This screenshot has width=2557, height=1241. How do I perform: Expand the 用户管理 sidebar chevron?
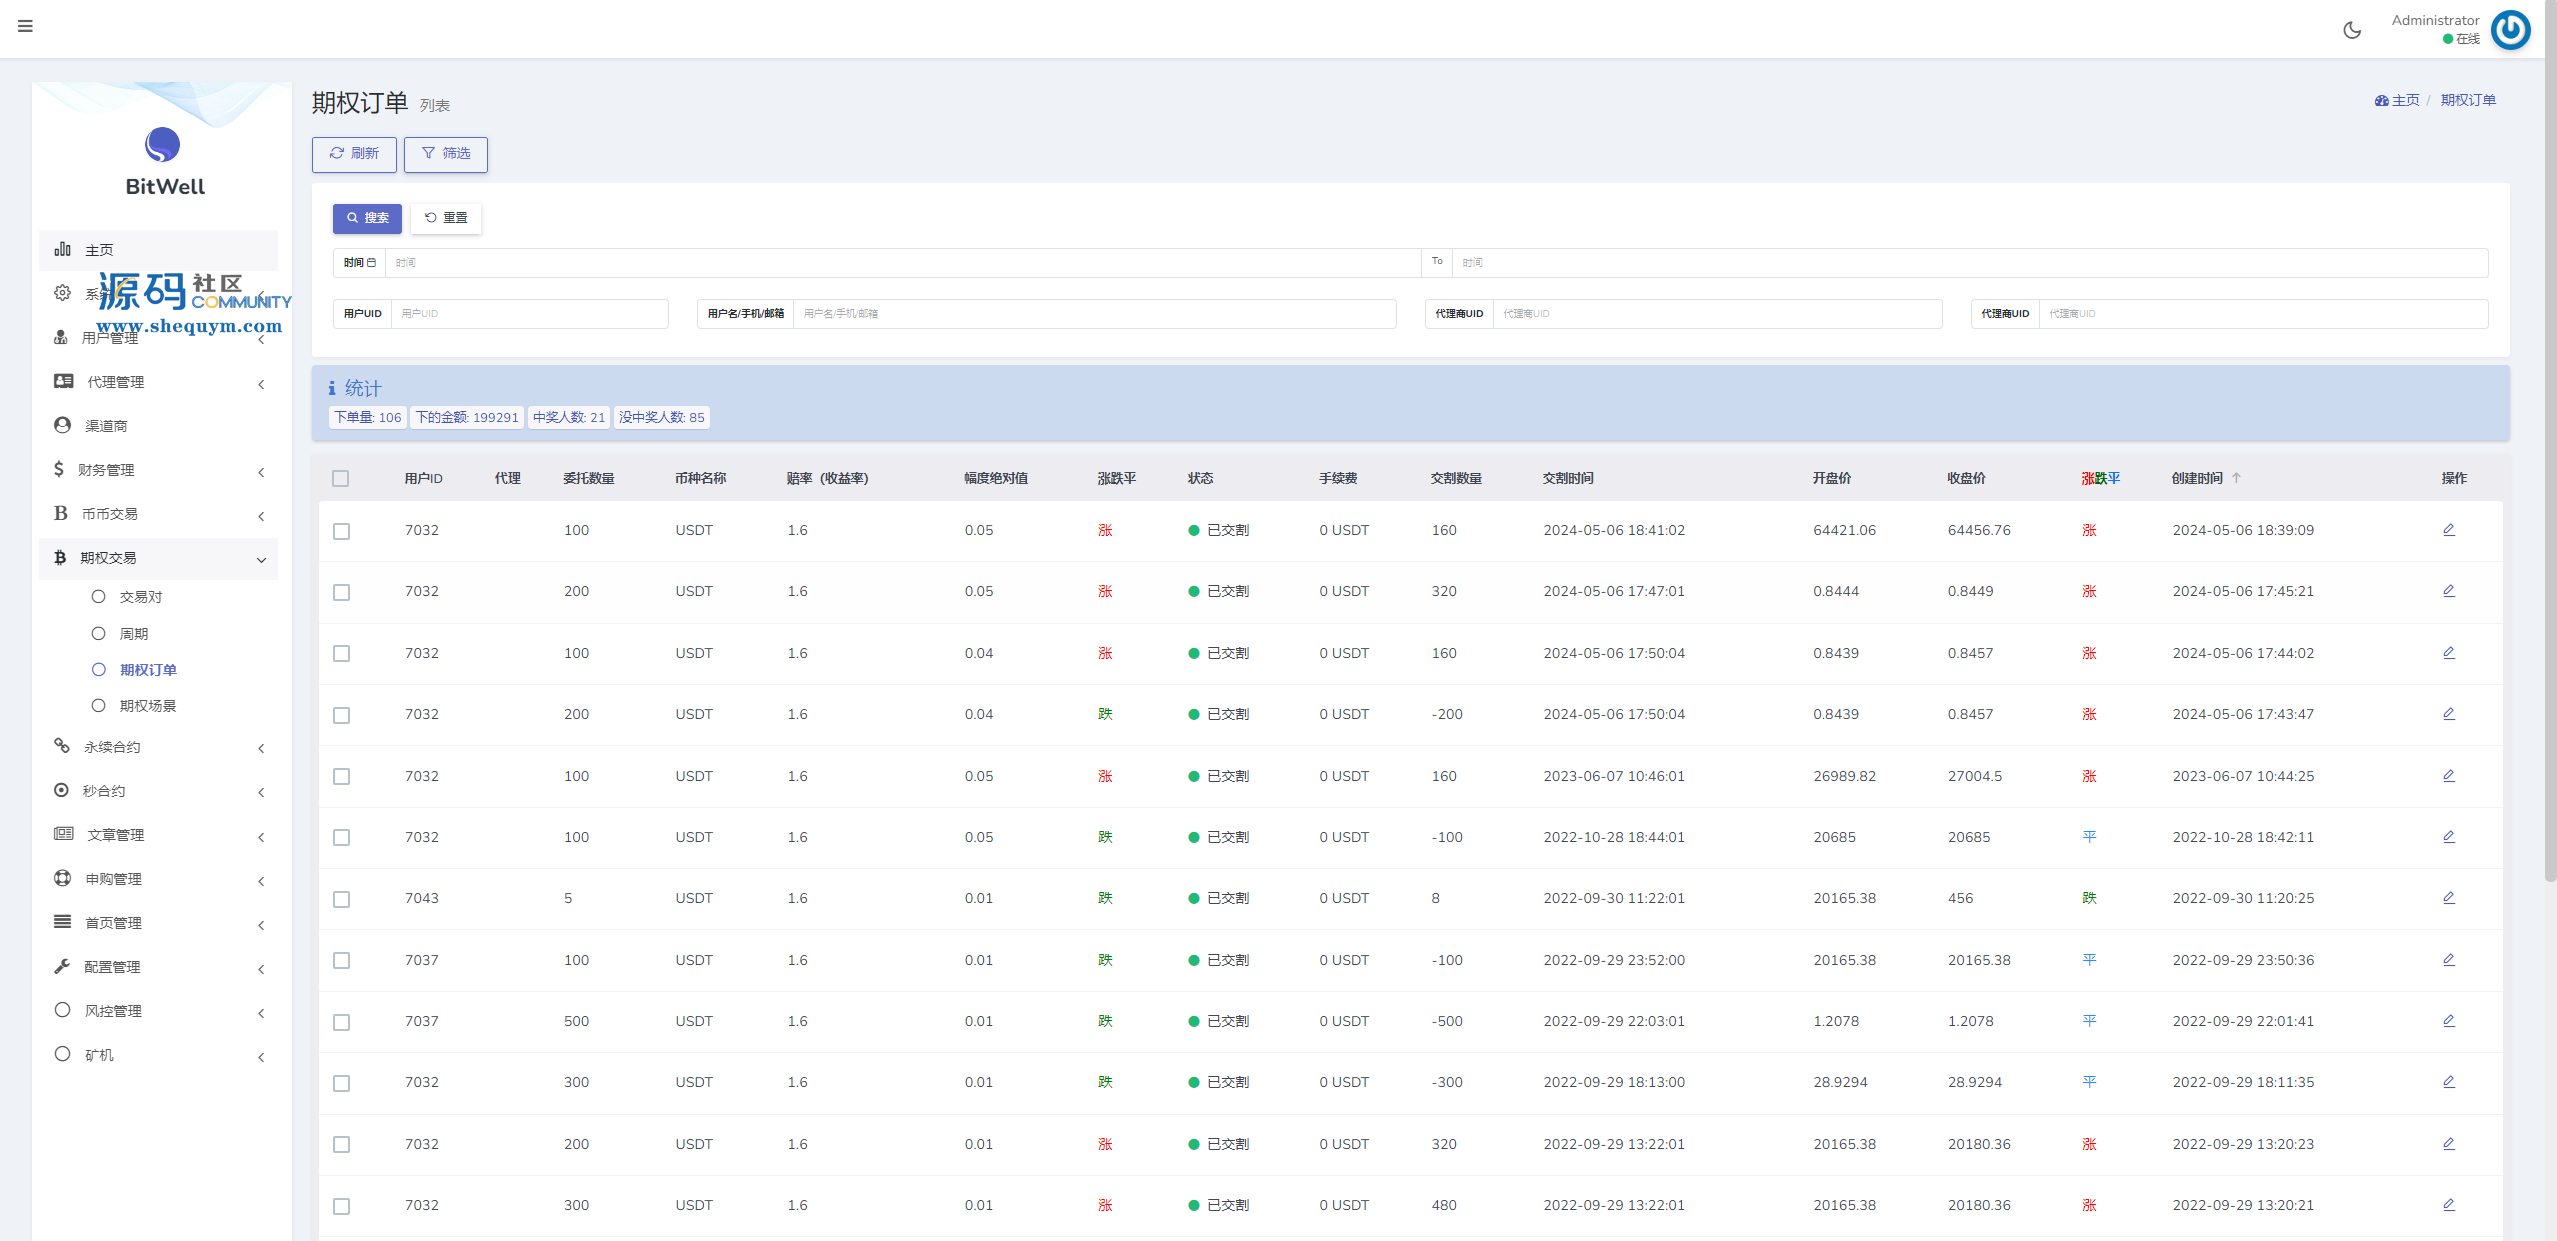point(261,339)
